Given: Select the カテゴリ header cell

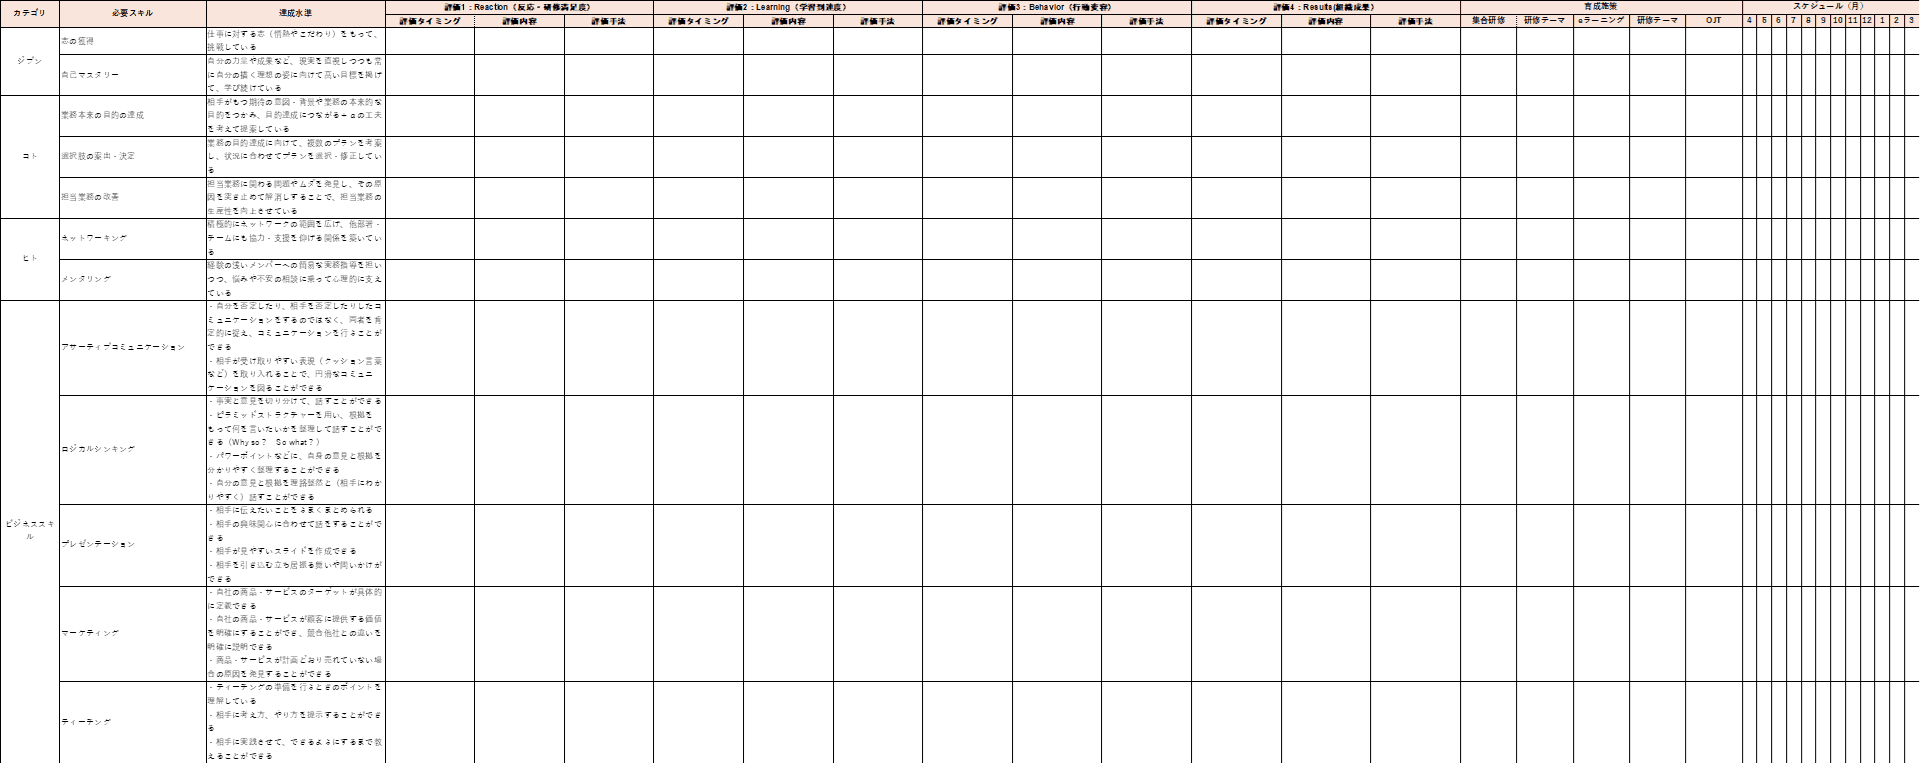Looking at the screenshot, I should tap(30, 13).
